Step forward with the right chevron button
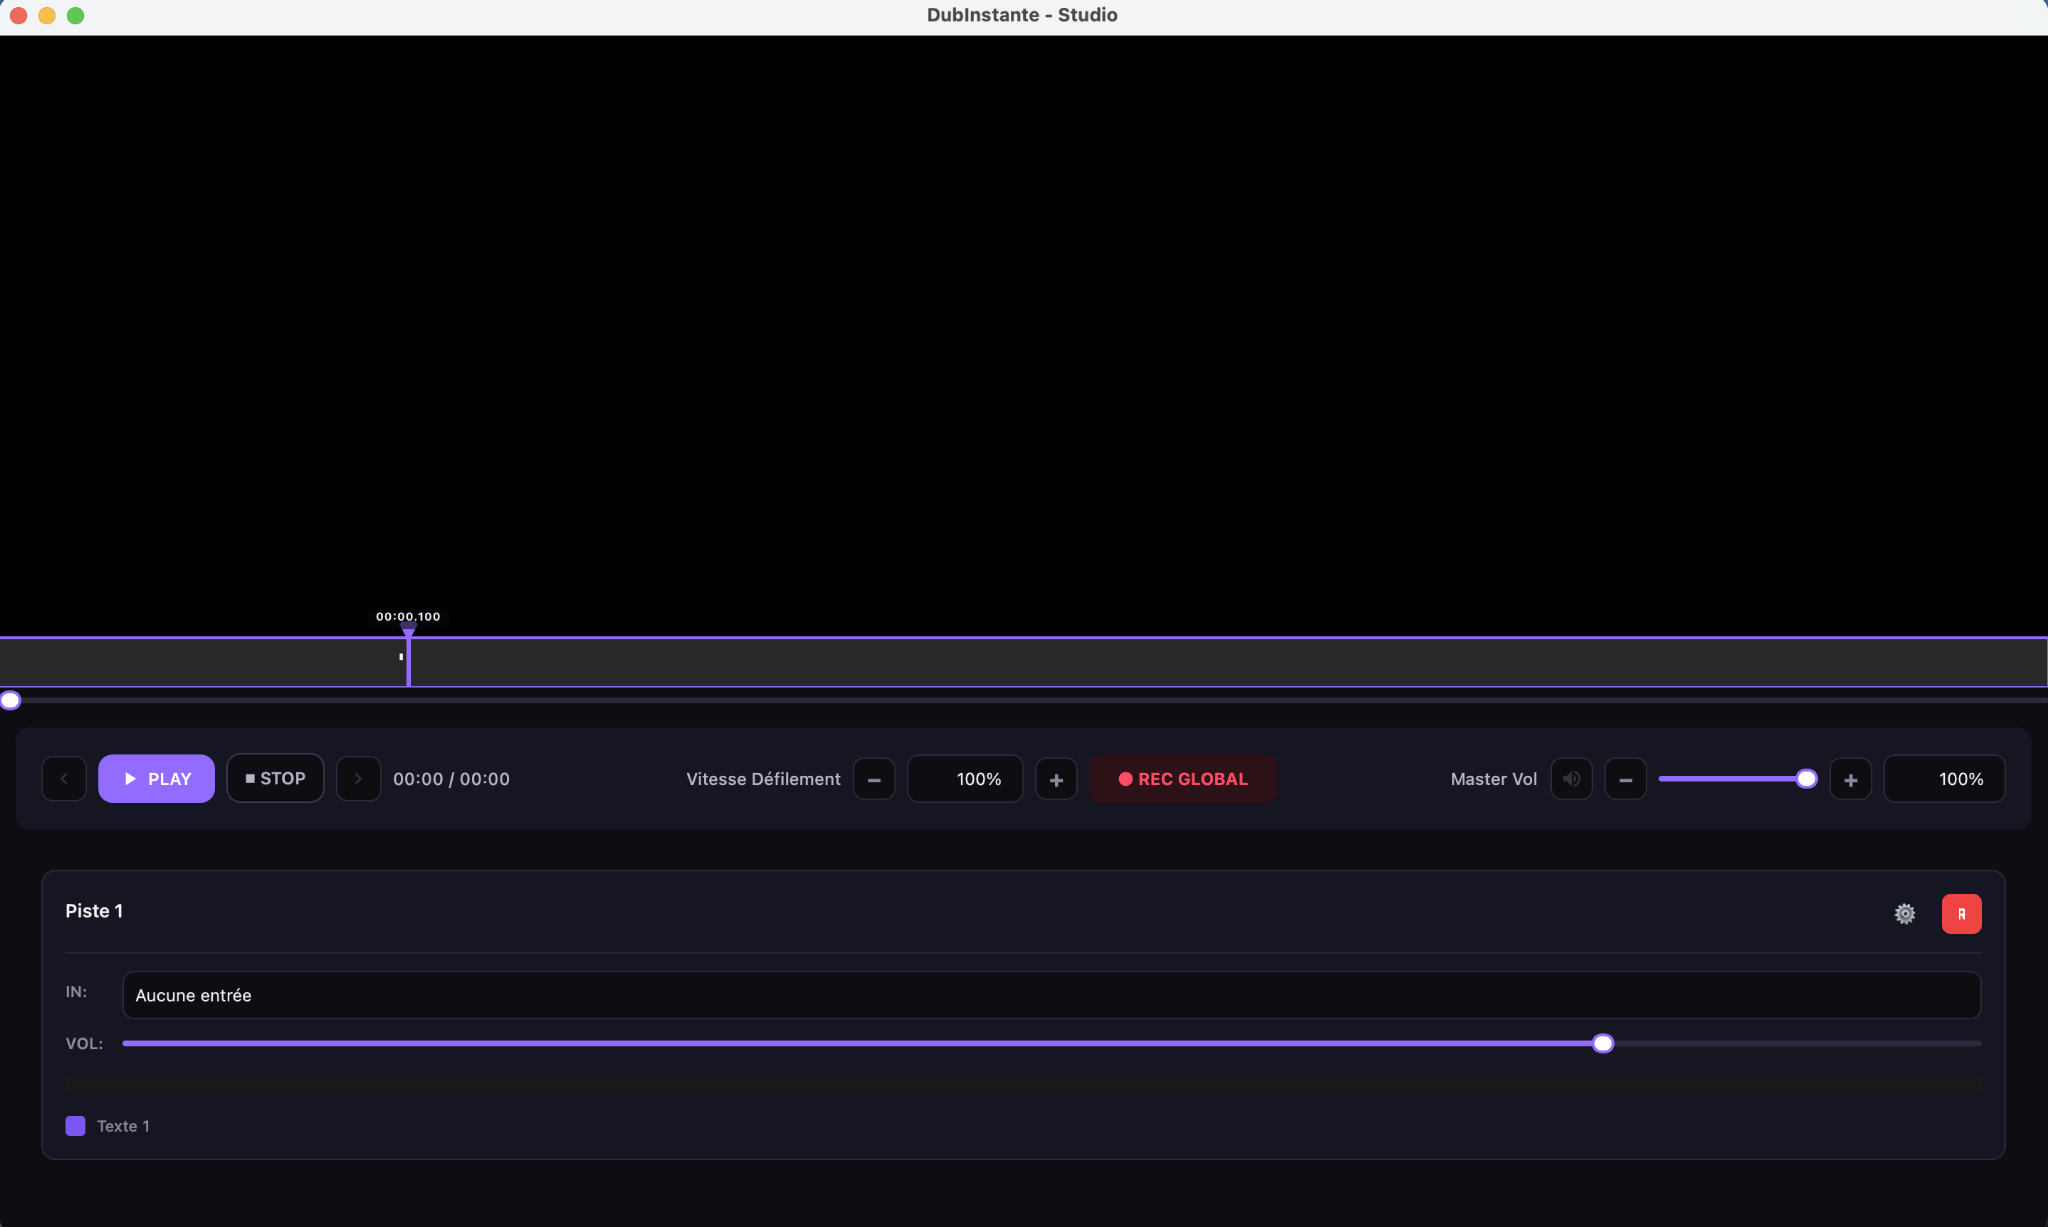 358,779
